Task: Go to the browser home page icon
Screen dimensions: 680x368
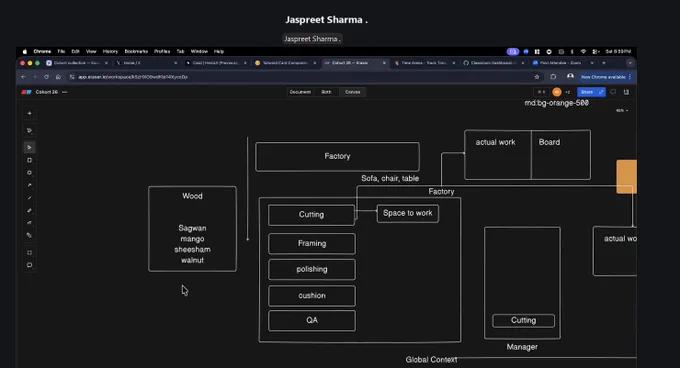Action: tap(58, 77)
